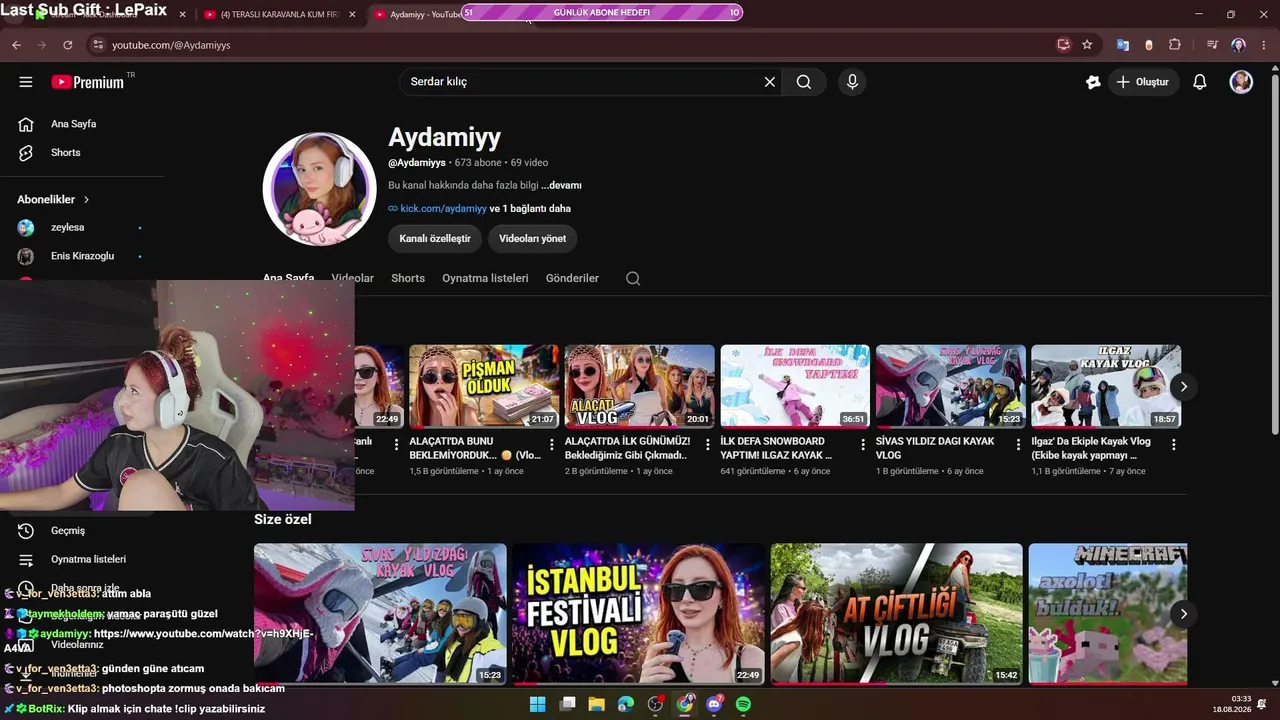This screenshot has height=720, width=1280.
Task: Open the kick.com/aydamiyy link
Action: point(443,209)
